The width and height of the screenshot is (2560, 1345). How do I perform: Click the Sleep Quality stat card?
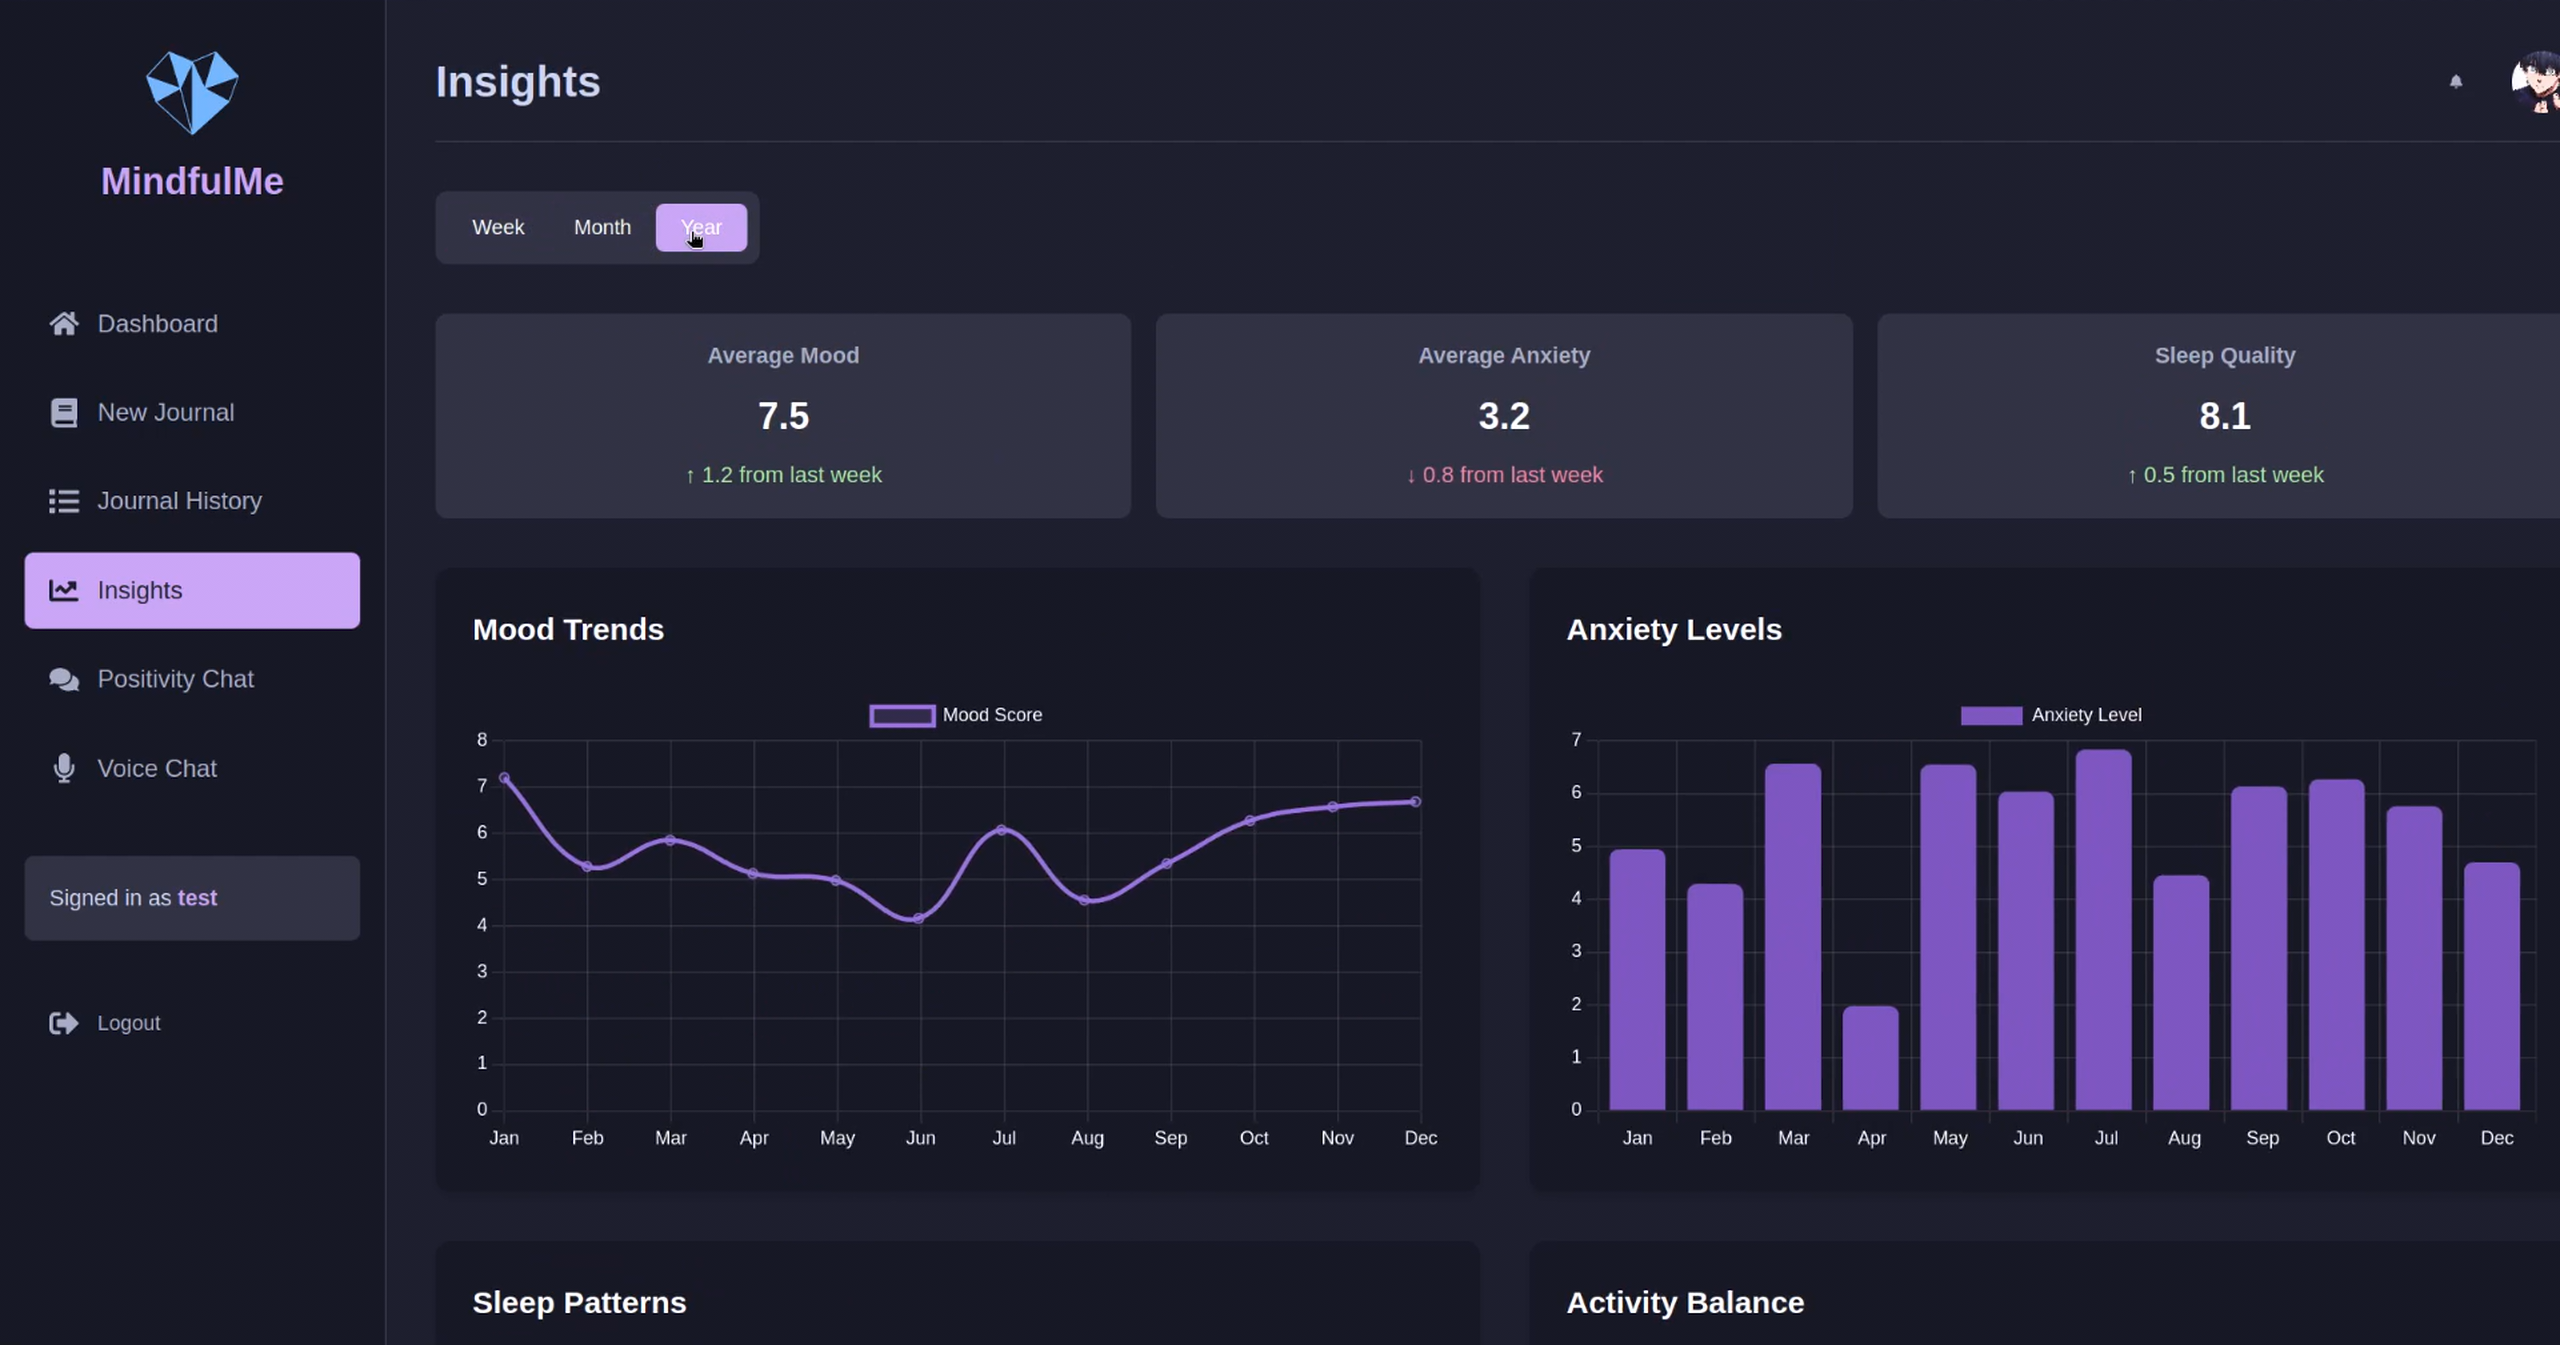tap(2224, 415)
